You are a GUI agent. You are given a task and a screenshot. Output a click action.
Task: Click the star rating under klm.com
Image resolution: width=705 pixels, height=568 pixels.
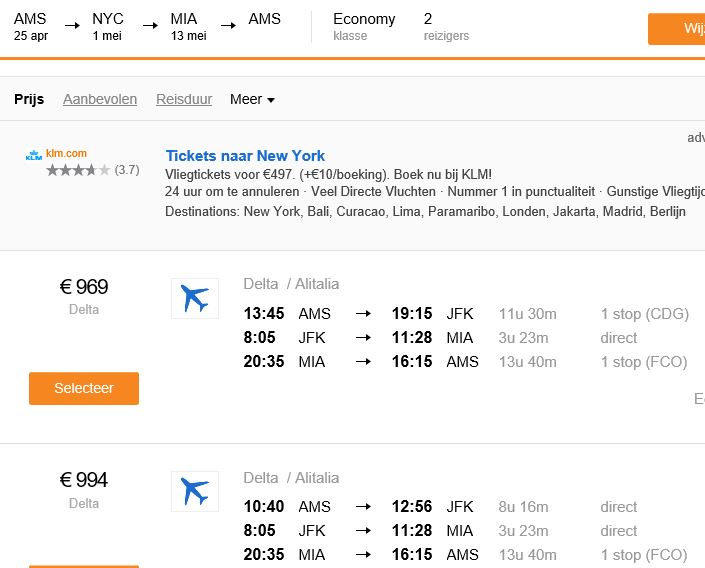78,170
